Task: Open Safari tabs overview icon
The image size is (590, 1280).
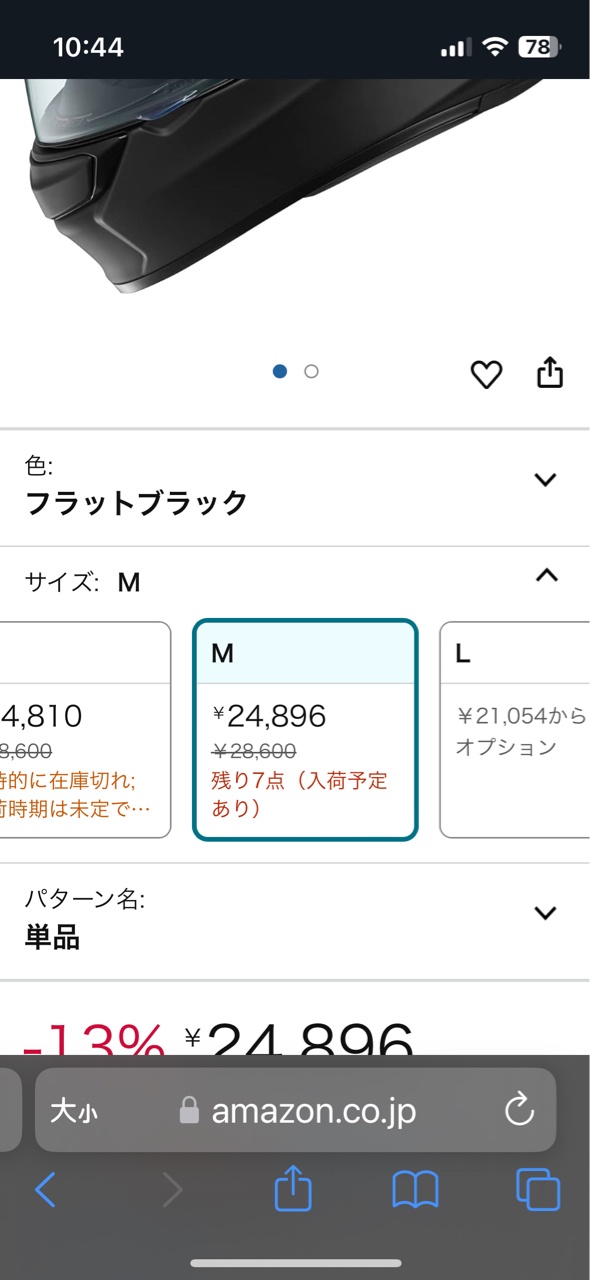Action: pos(537,1190)
